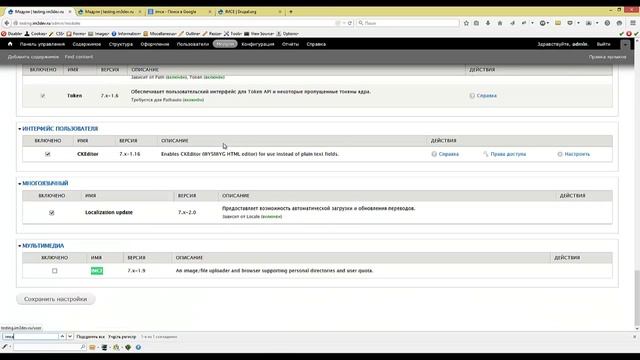Open the Структура admin menu item
This screenshot has height=360, width=640.
point(121,44)
